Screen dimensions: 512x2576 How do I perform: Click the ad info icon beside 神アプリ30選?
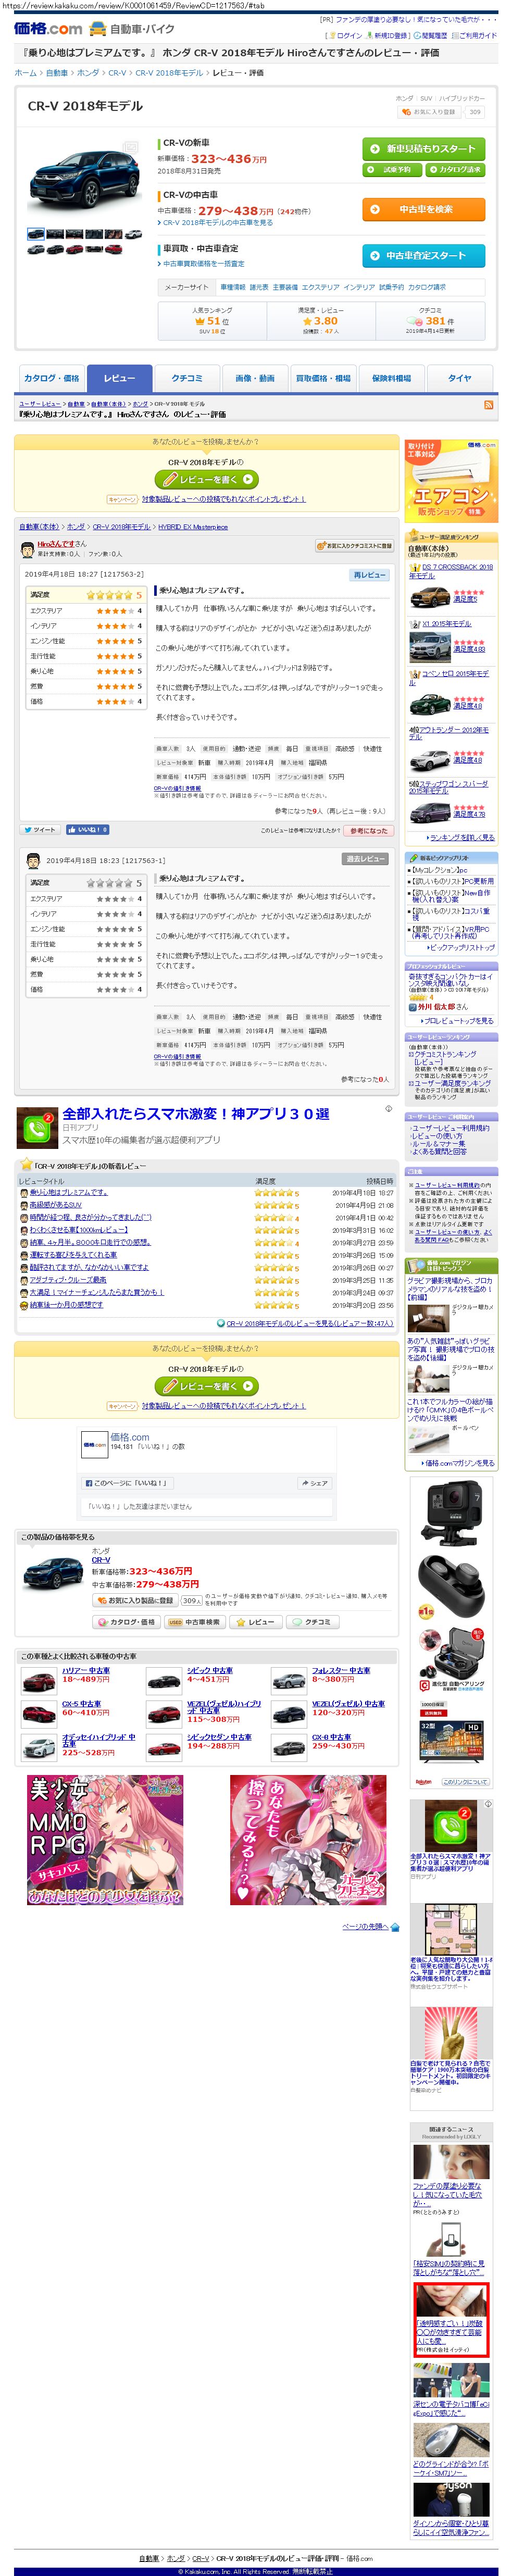[388, 1109]
